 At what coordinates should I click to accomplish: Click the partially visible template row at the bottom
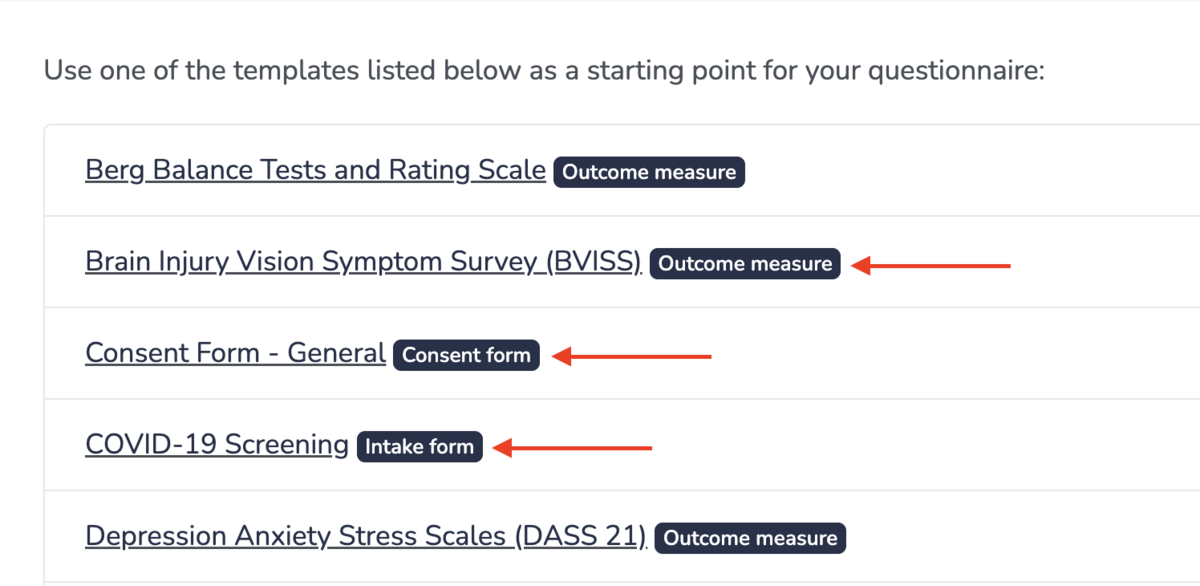pyautogui.click(x=600, y=580)
